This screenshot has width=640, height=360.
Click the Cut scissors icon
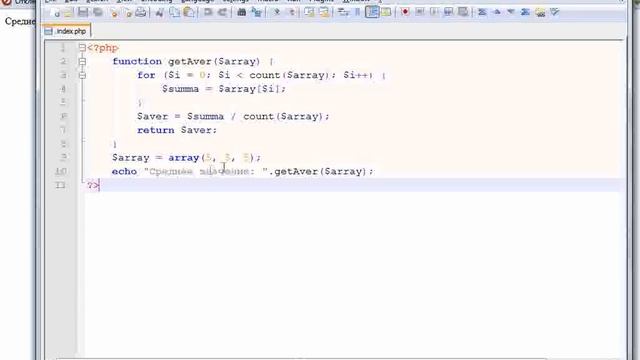point(159,12)
